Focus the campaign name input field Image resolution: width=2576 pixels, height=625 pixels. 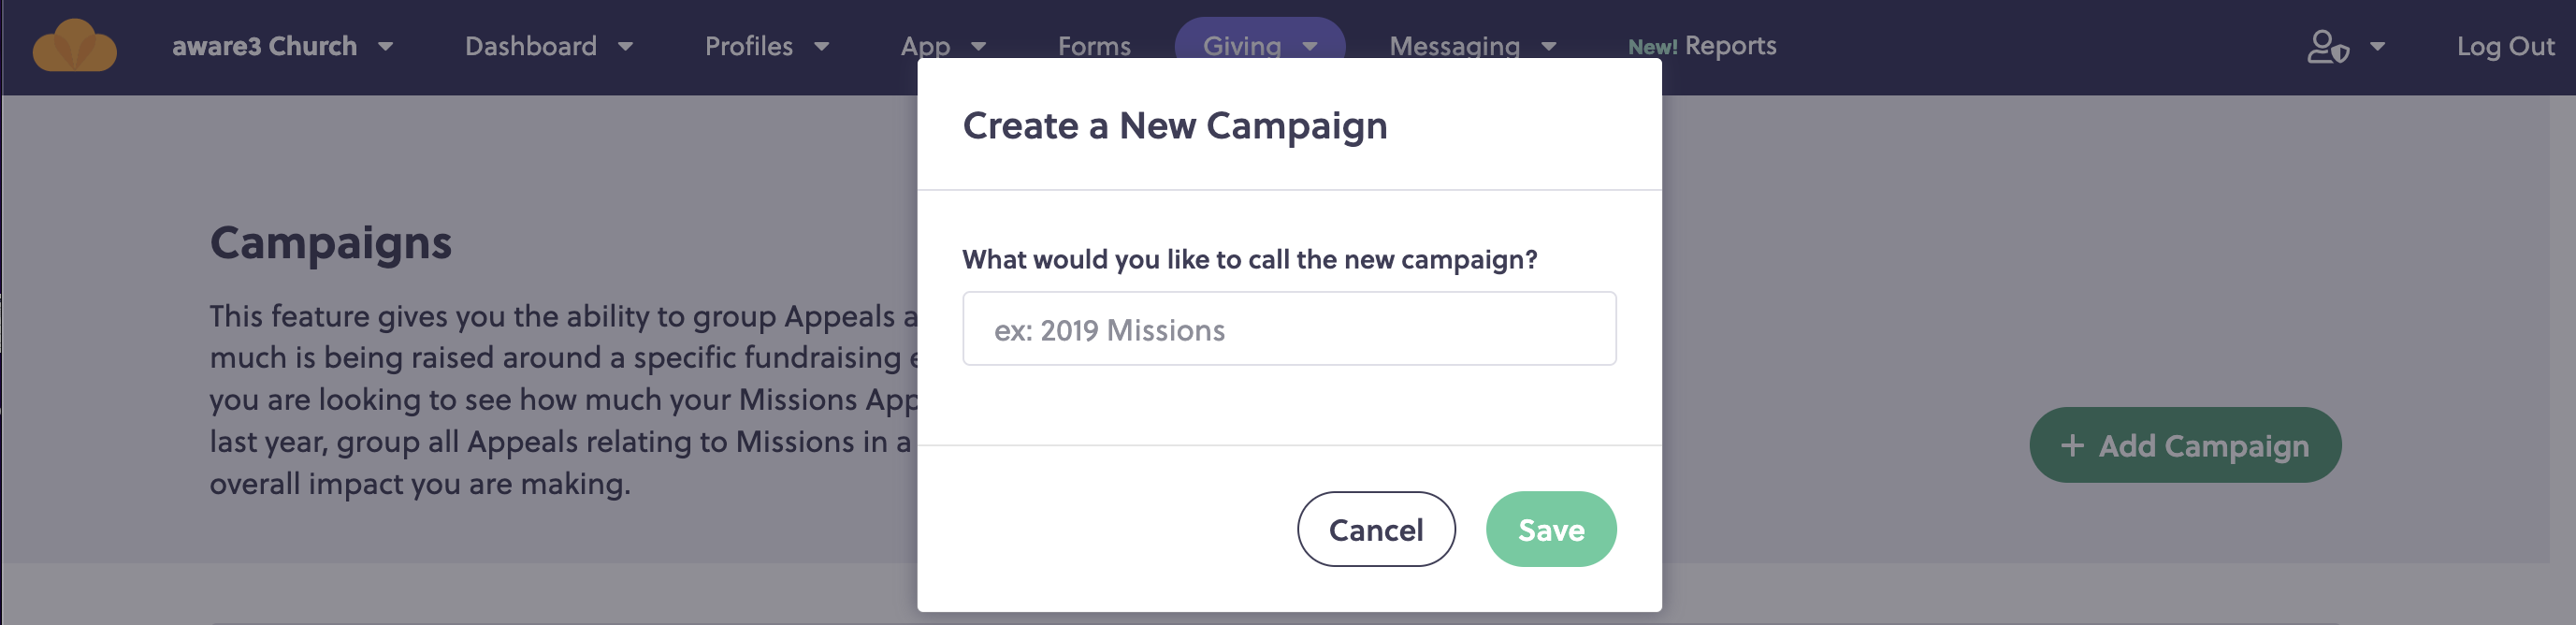[x=1289, y=329]
